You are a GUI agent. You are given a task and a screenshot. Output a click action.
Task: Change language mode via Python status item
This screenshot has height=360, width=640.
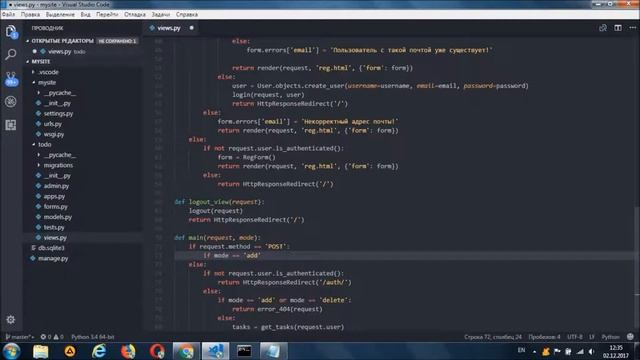coord(611,337)
